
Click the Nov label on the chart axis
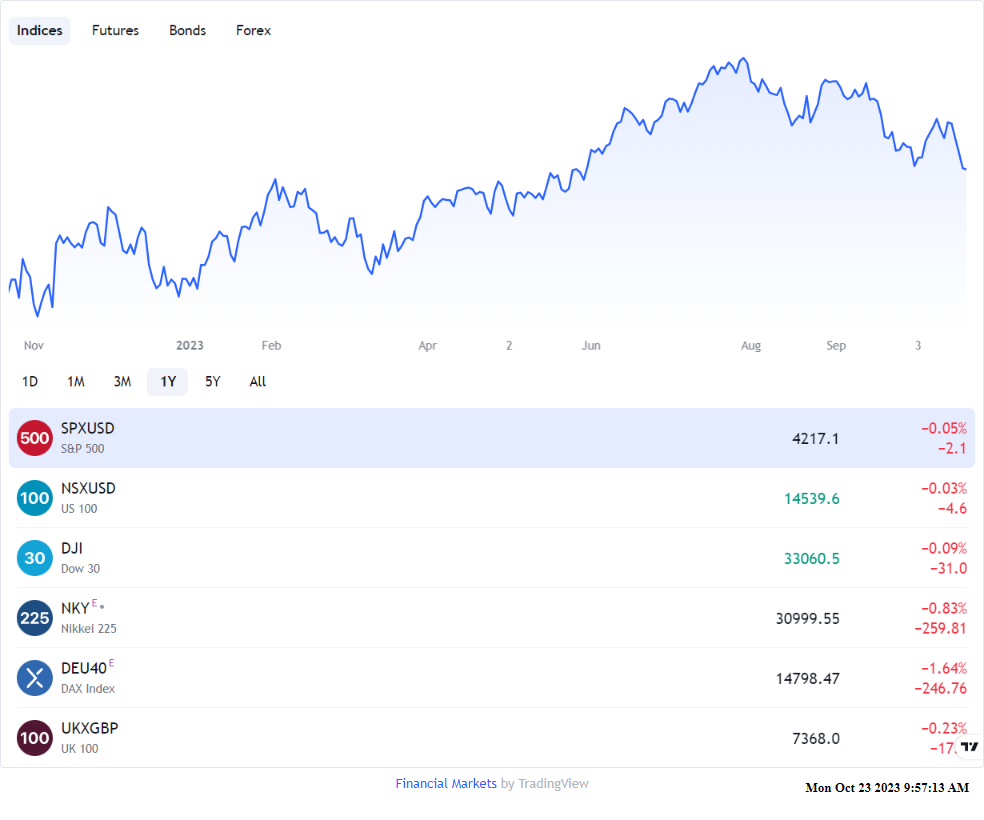point(34,346)
